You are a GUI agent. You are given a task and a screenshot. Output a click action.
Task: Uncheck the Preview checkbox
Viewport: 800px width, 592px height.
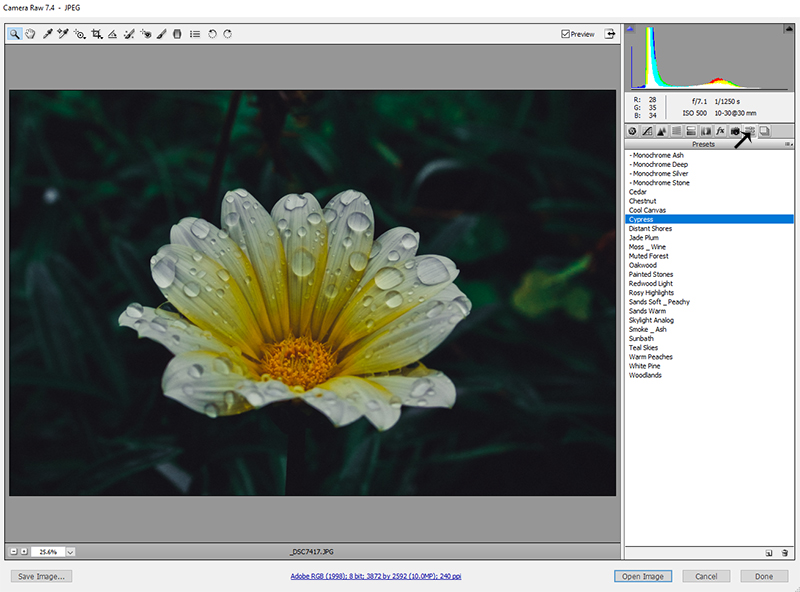[x=566, y=34]
